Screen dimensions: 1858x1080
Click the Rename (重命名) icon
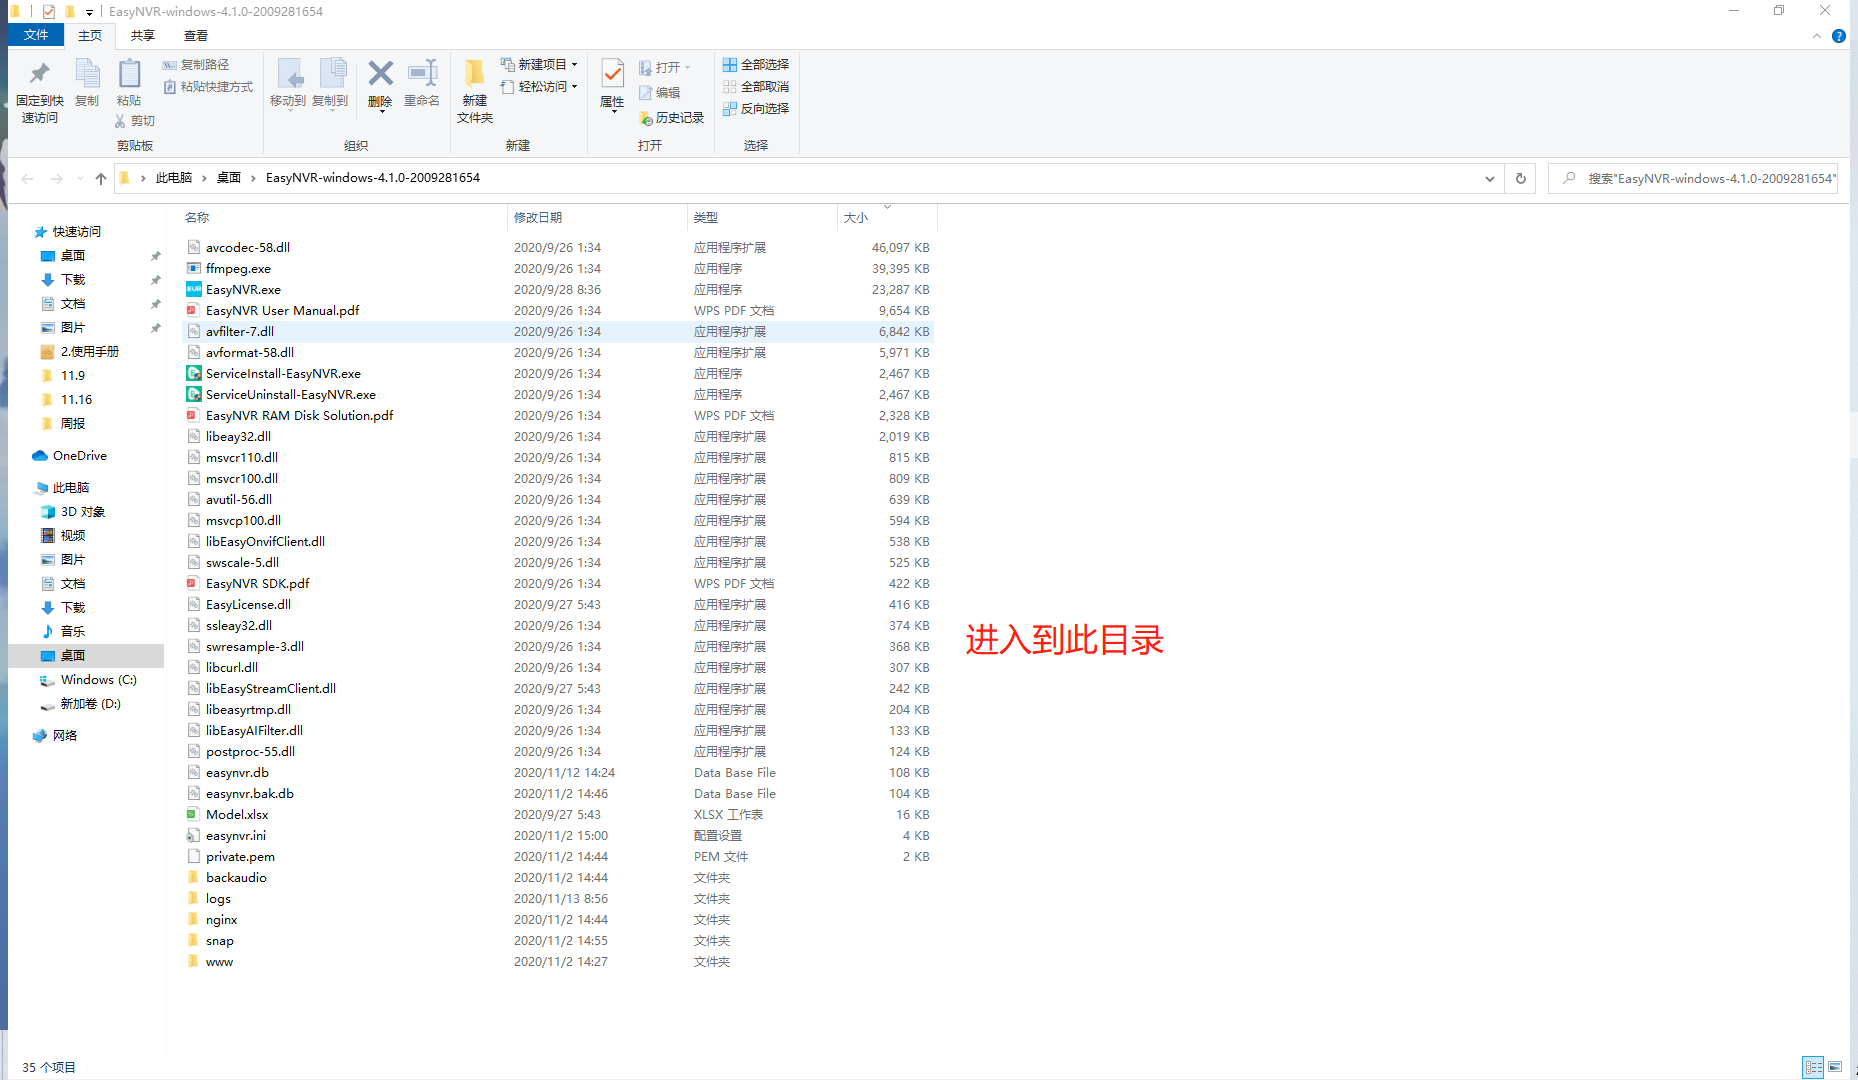422,73
